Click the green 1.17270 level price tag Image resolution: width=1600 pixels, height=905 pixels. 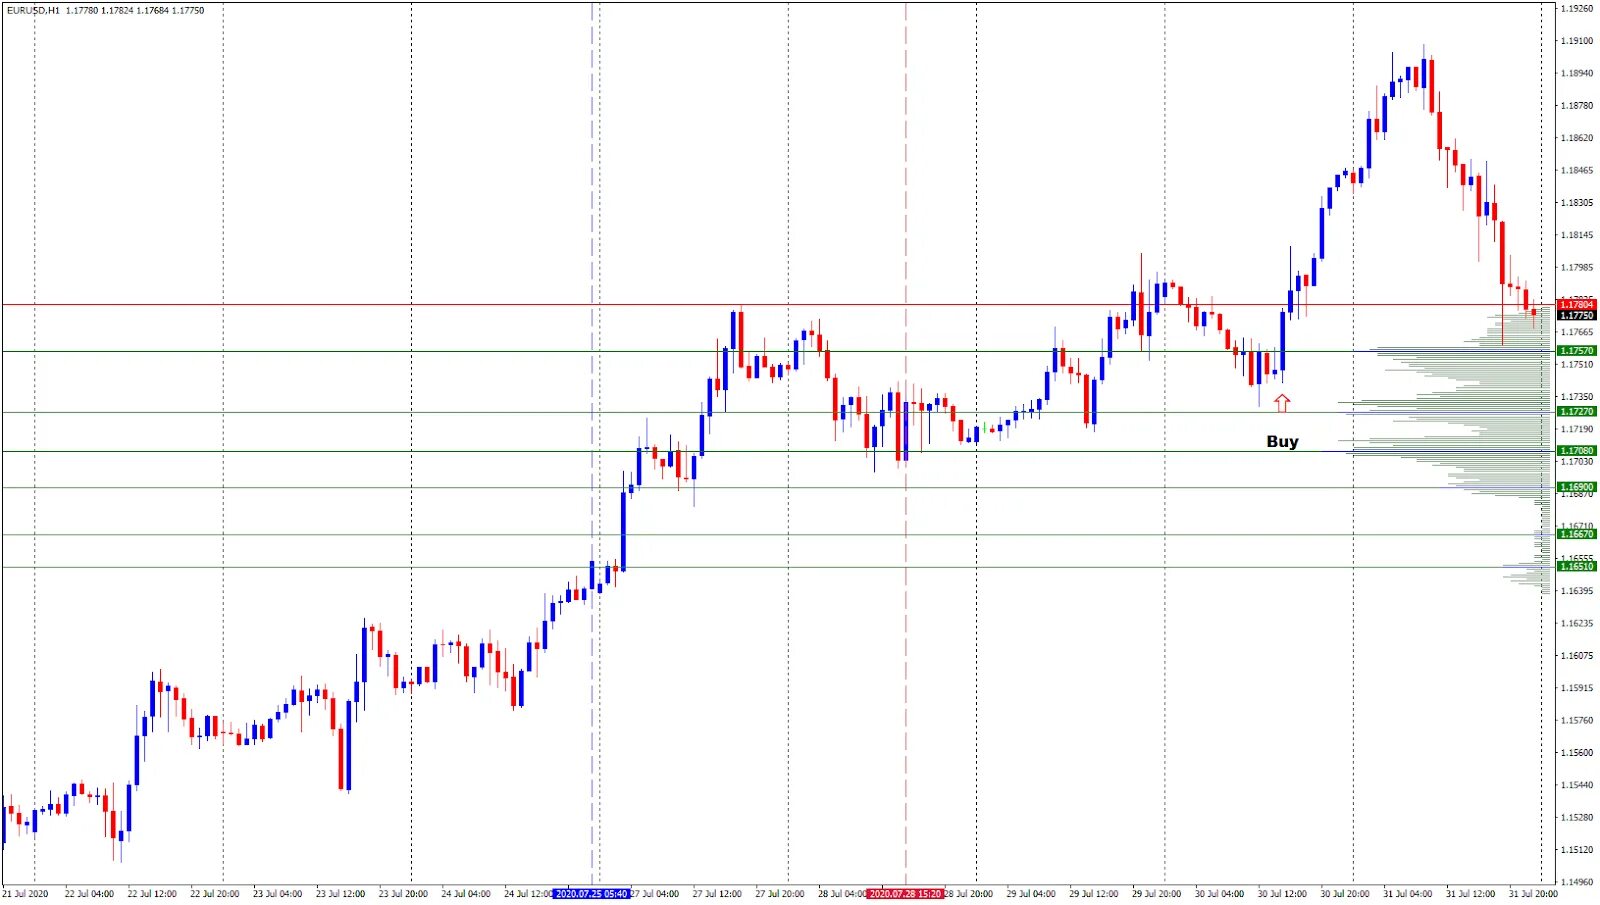(x=1577, y=412)
